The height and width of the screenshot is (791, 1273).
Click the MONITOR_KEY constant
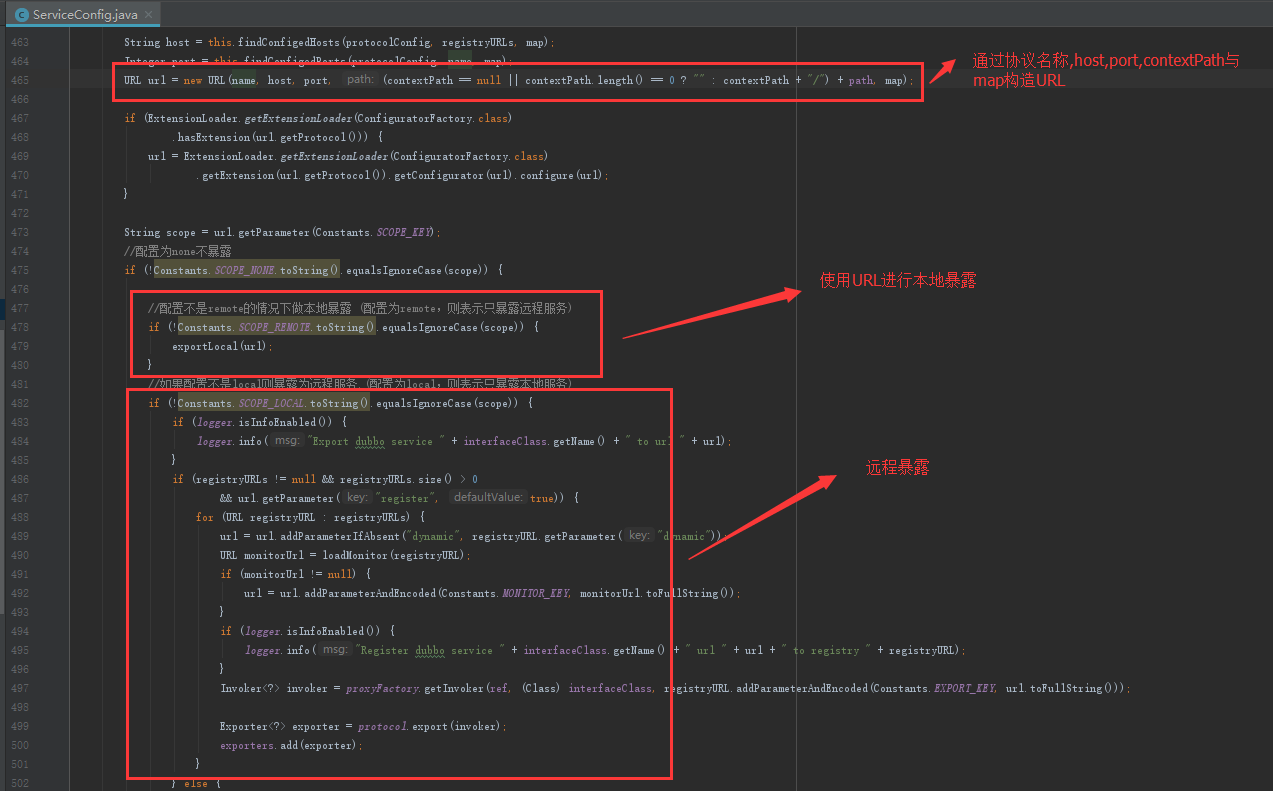(535, 593)
